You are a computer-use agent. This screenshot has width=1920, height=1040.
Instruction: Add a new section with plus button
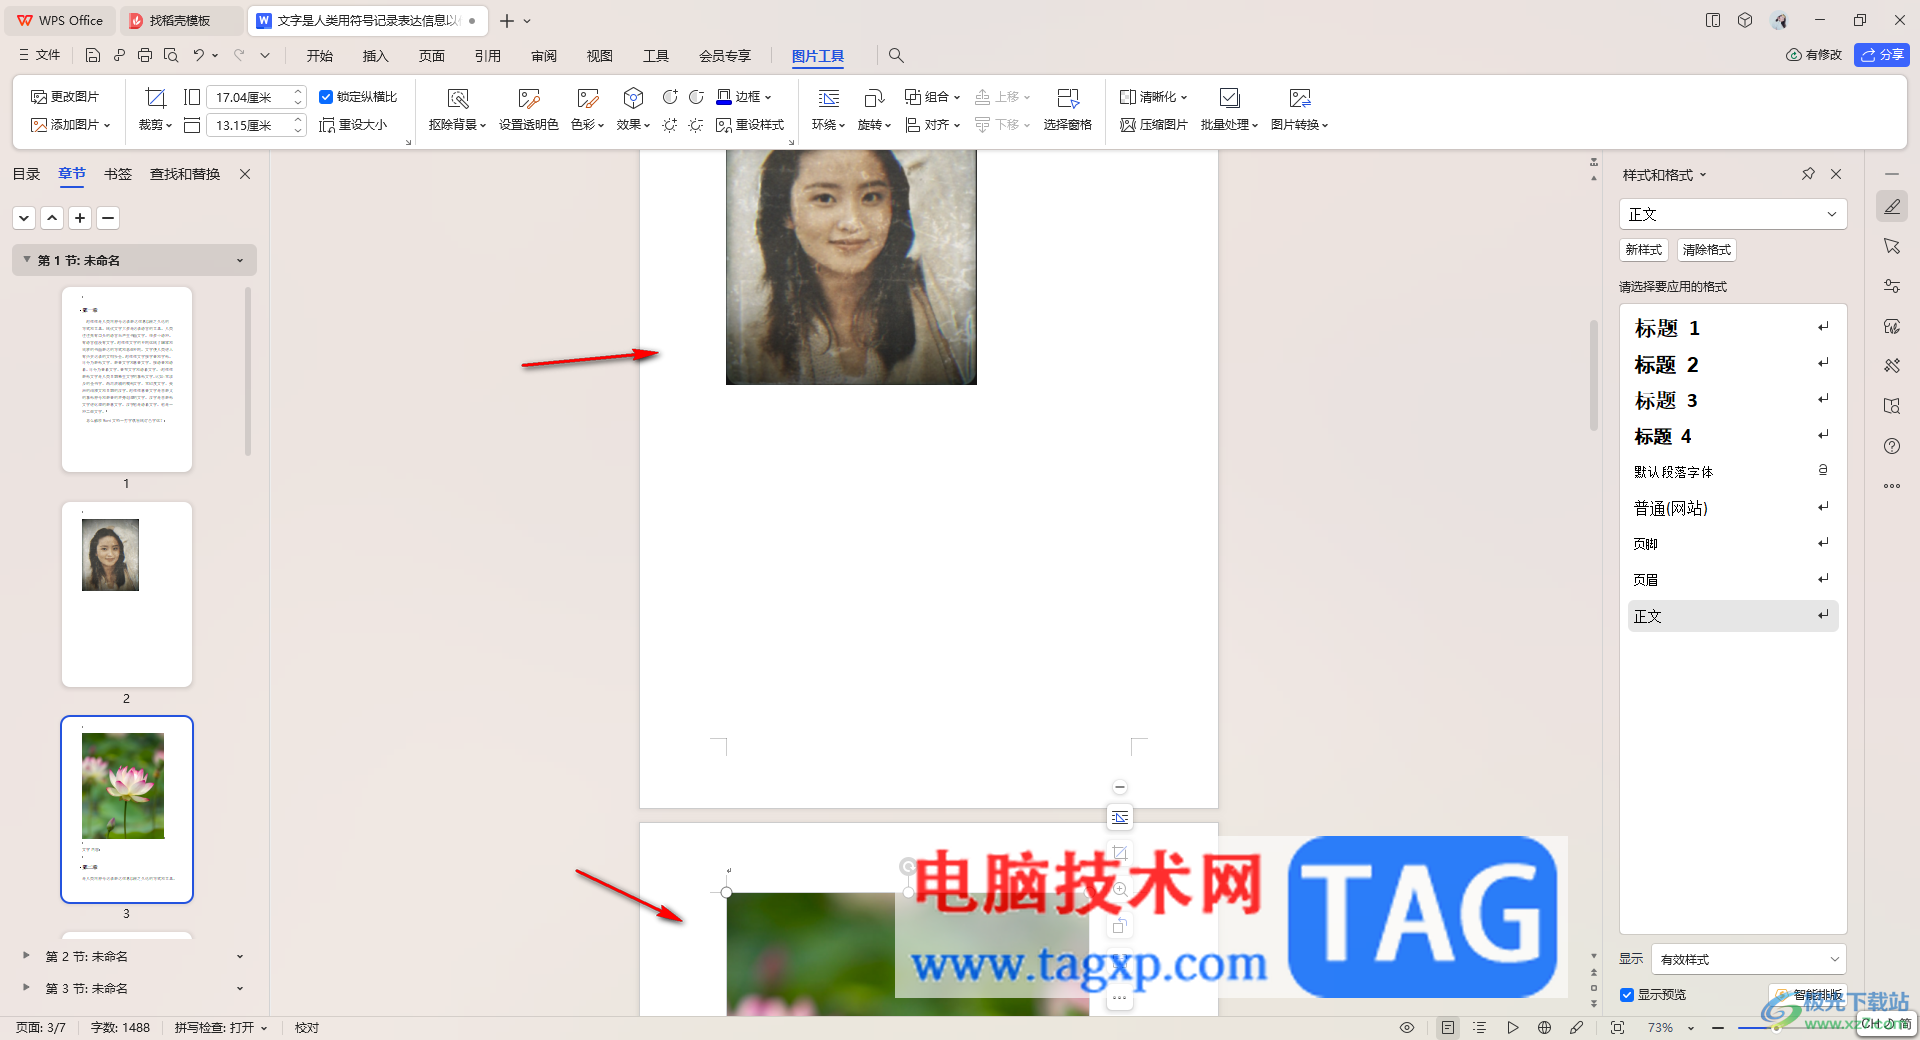point(80,218)
